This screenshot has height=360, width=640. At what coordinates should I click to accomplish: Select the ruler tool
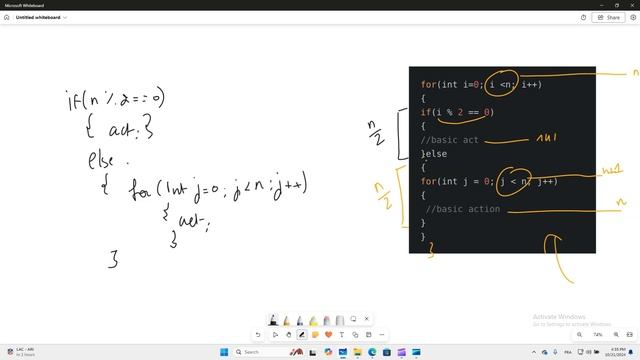pyautogui.click(x=340, y=320)
